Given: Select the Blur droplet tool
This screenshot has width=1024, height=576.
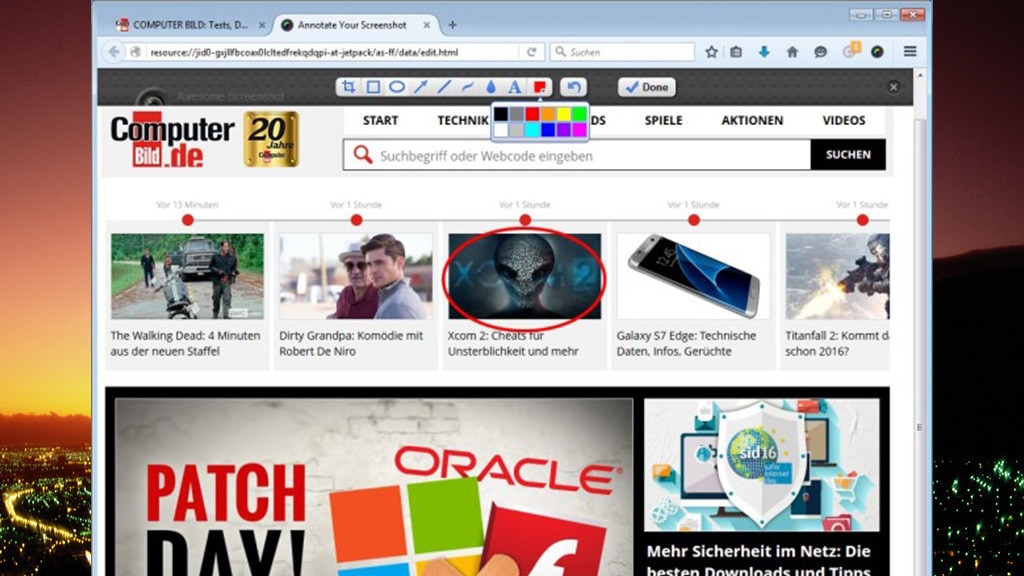Looking at the screenshot, I should (x=491, y=87).
